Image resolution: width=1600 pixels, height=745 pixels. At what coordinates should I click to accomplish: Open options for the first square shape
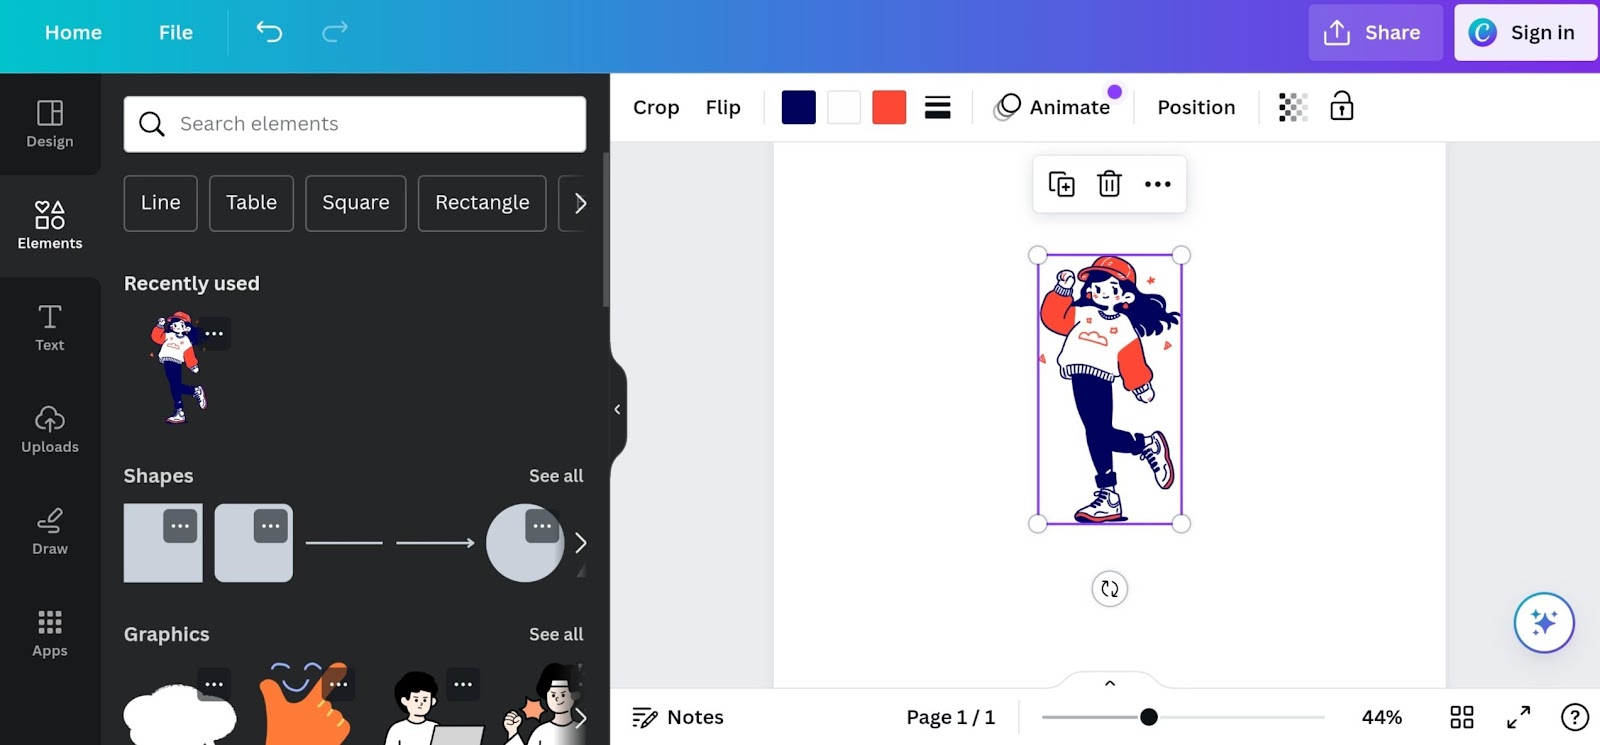click(x=180, y=526)
